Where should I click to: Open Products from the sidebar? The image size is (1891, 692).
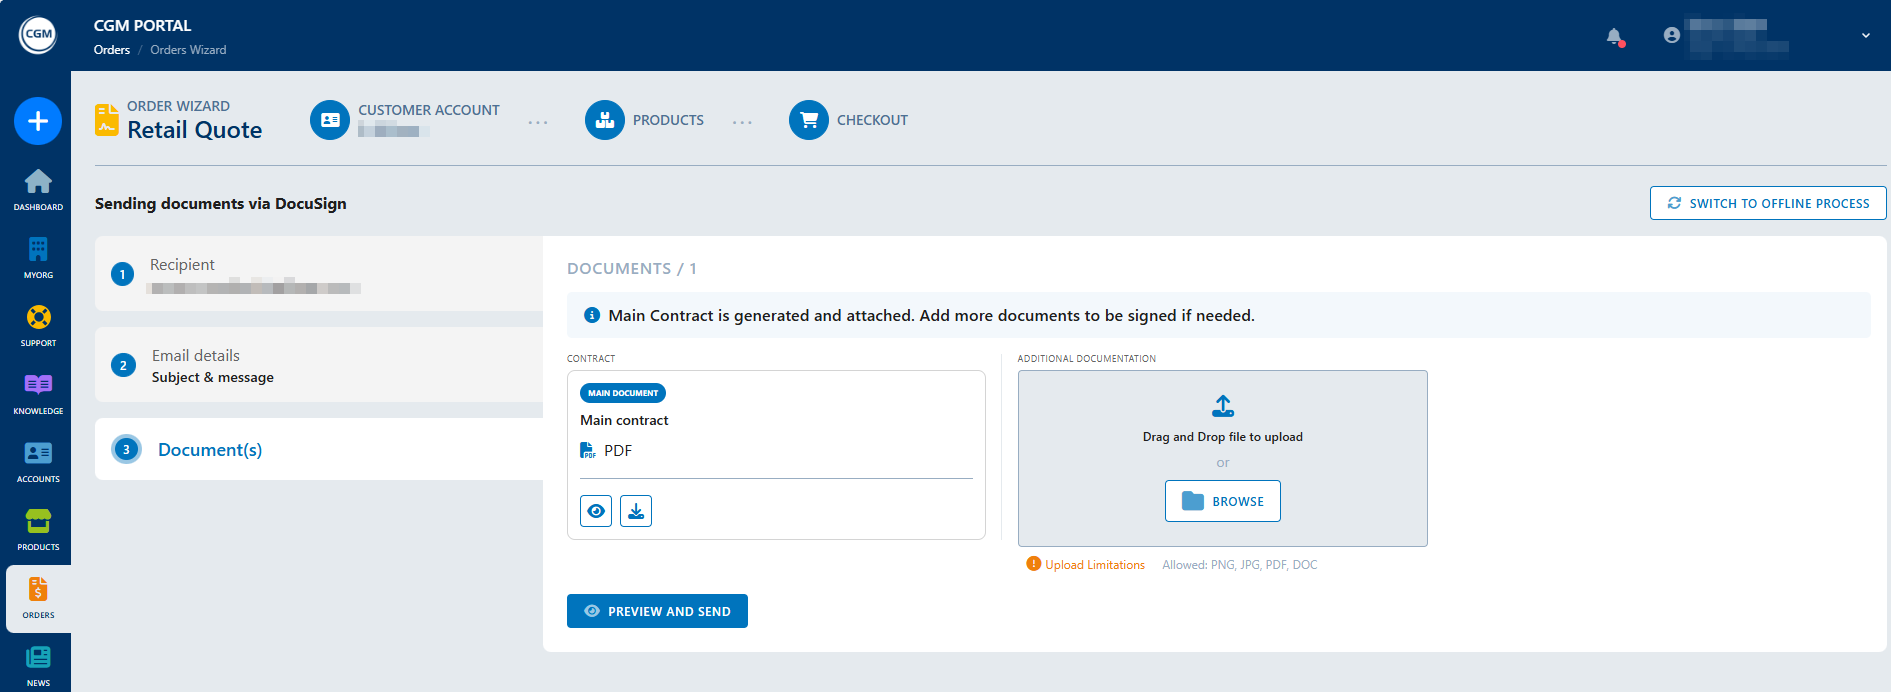[x=38, y=529]
